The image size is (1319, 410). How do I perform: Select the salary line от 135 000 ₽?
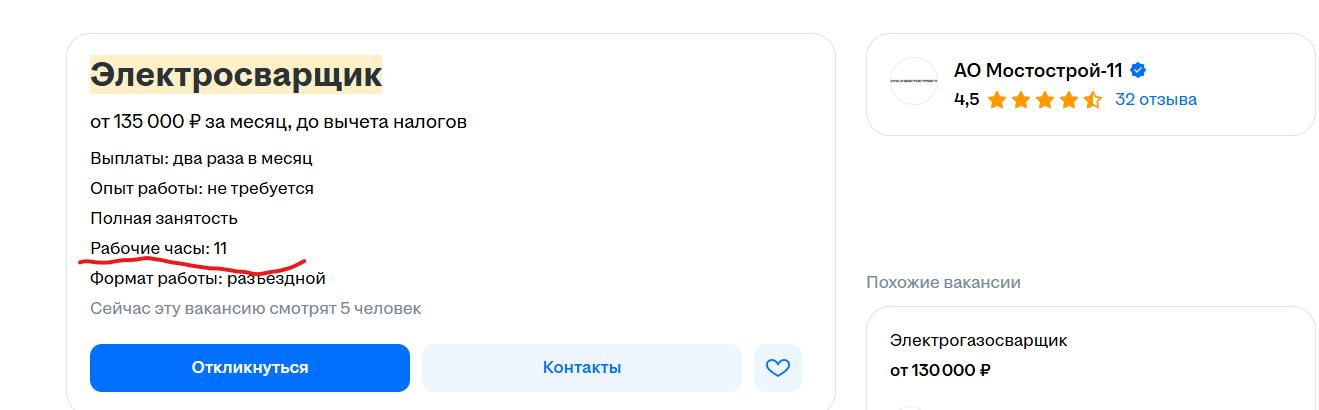[x=279, y=122]
